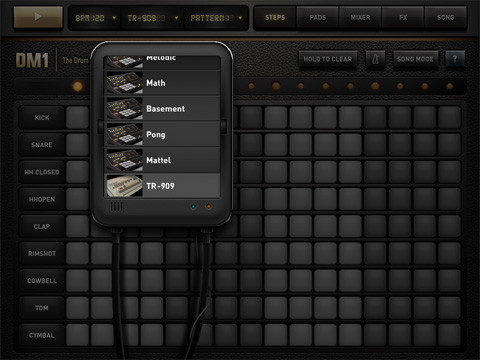
Task: Open help with the question mark button
Action: coord(455,59)
